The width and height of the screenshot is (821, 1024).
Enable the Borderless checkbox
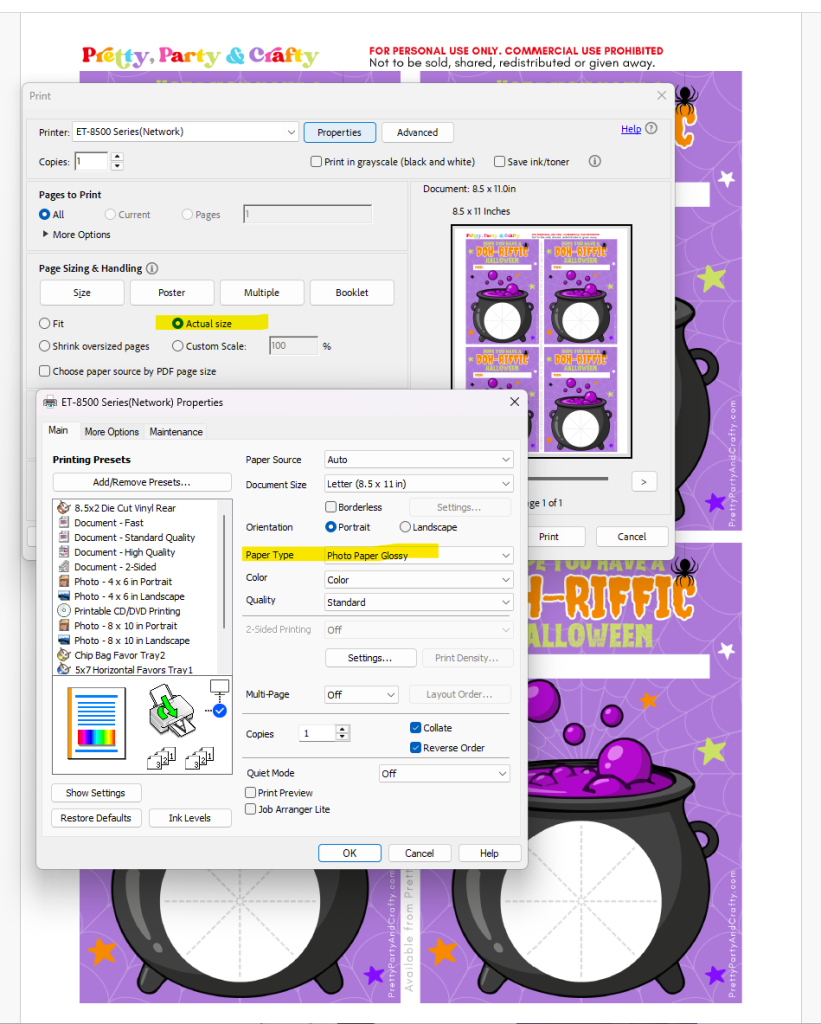[x=331, y=507]
